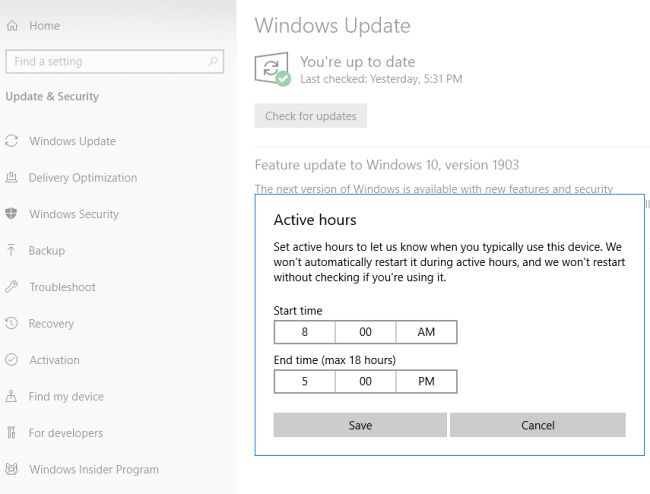Open the start time hour picker showing 8
The height and width of the screenshot is (494, 650).
click(305, 332)
